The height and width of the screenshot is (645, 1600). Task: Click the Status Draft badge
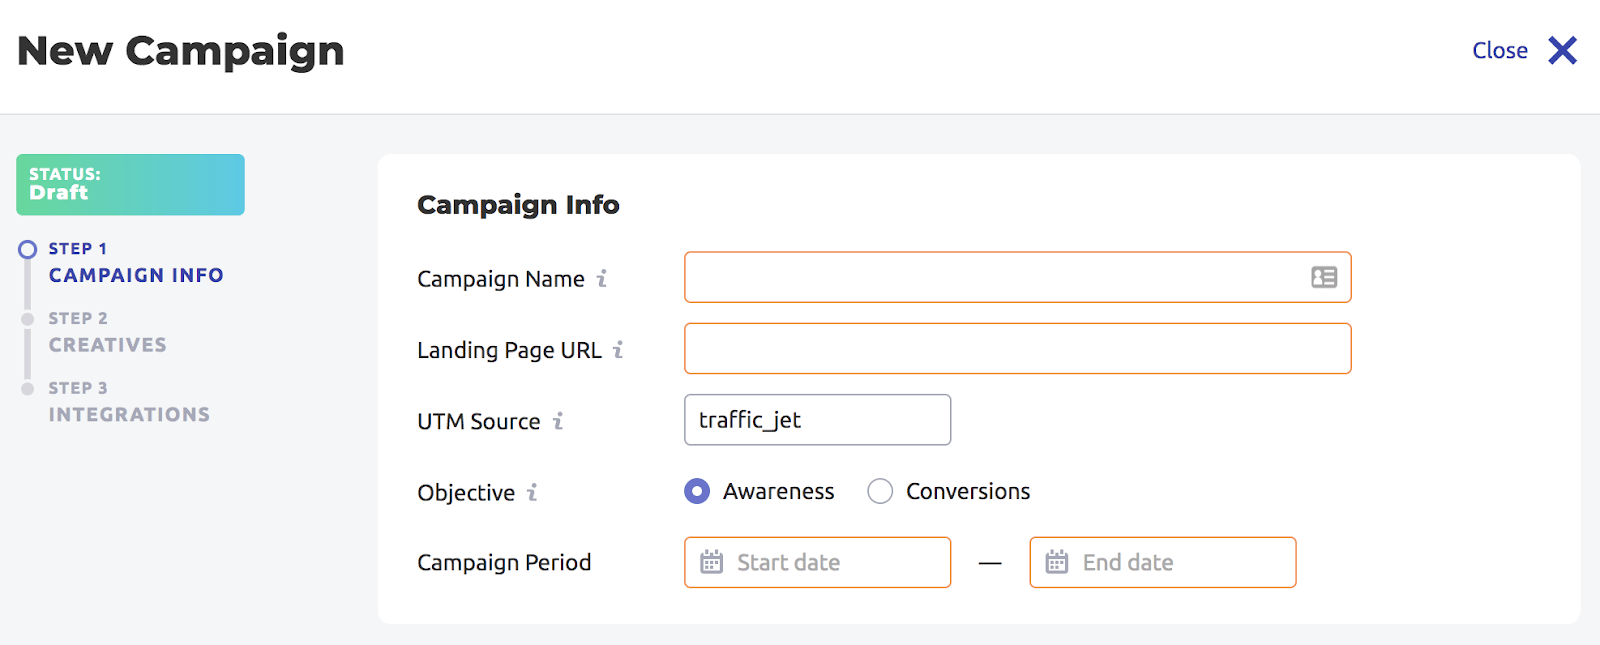tap(130, 184)
